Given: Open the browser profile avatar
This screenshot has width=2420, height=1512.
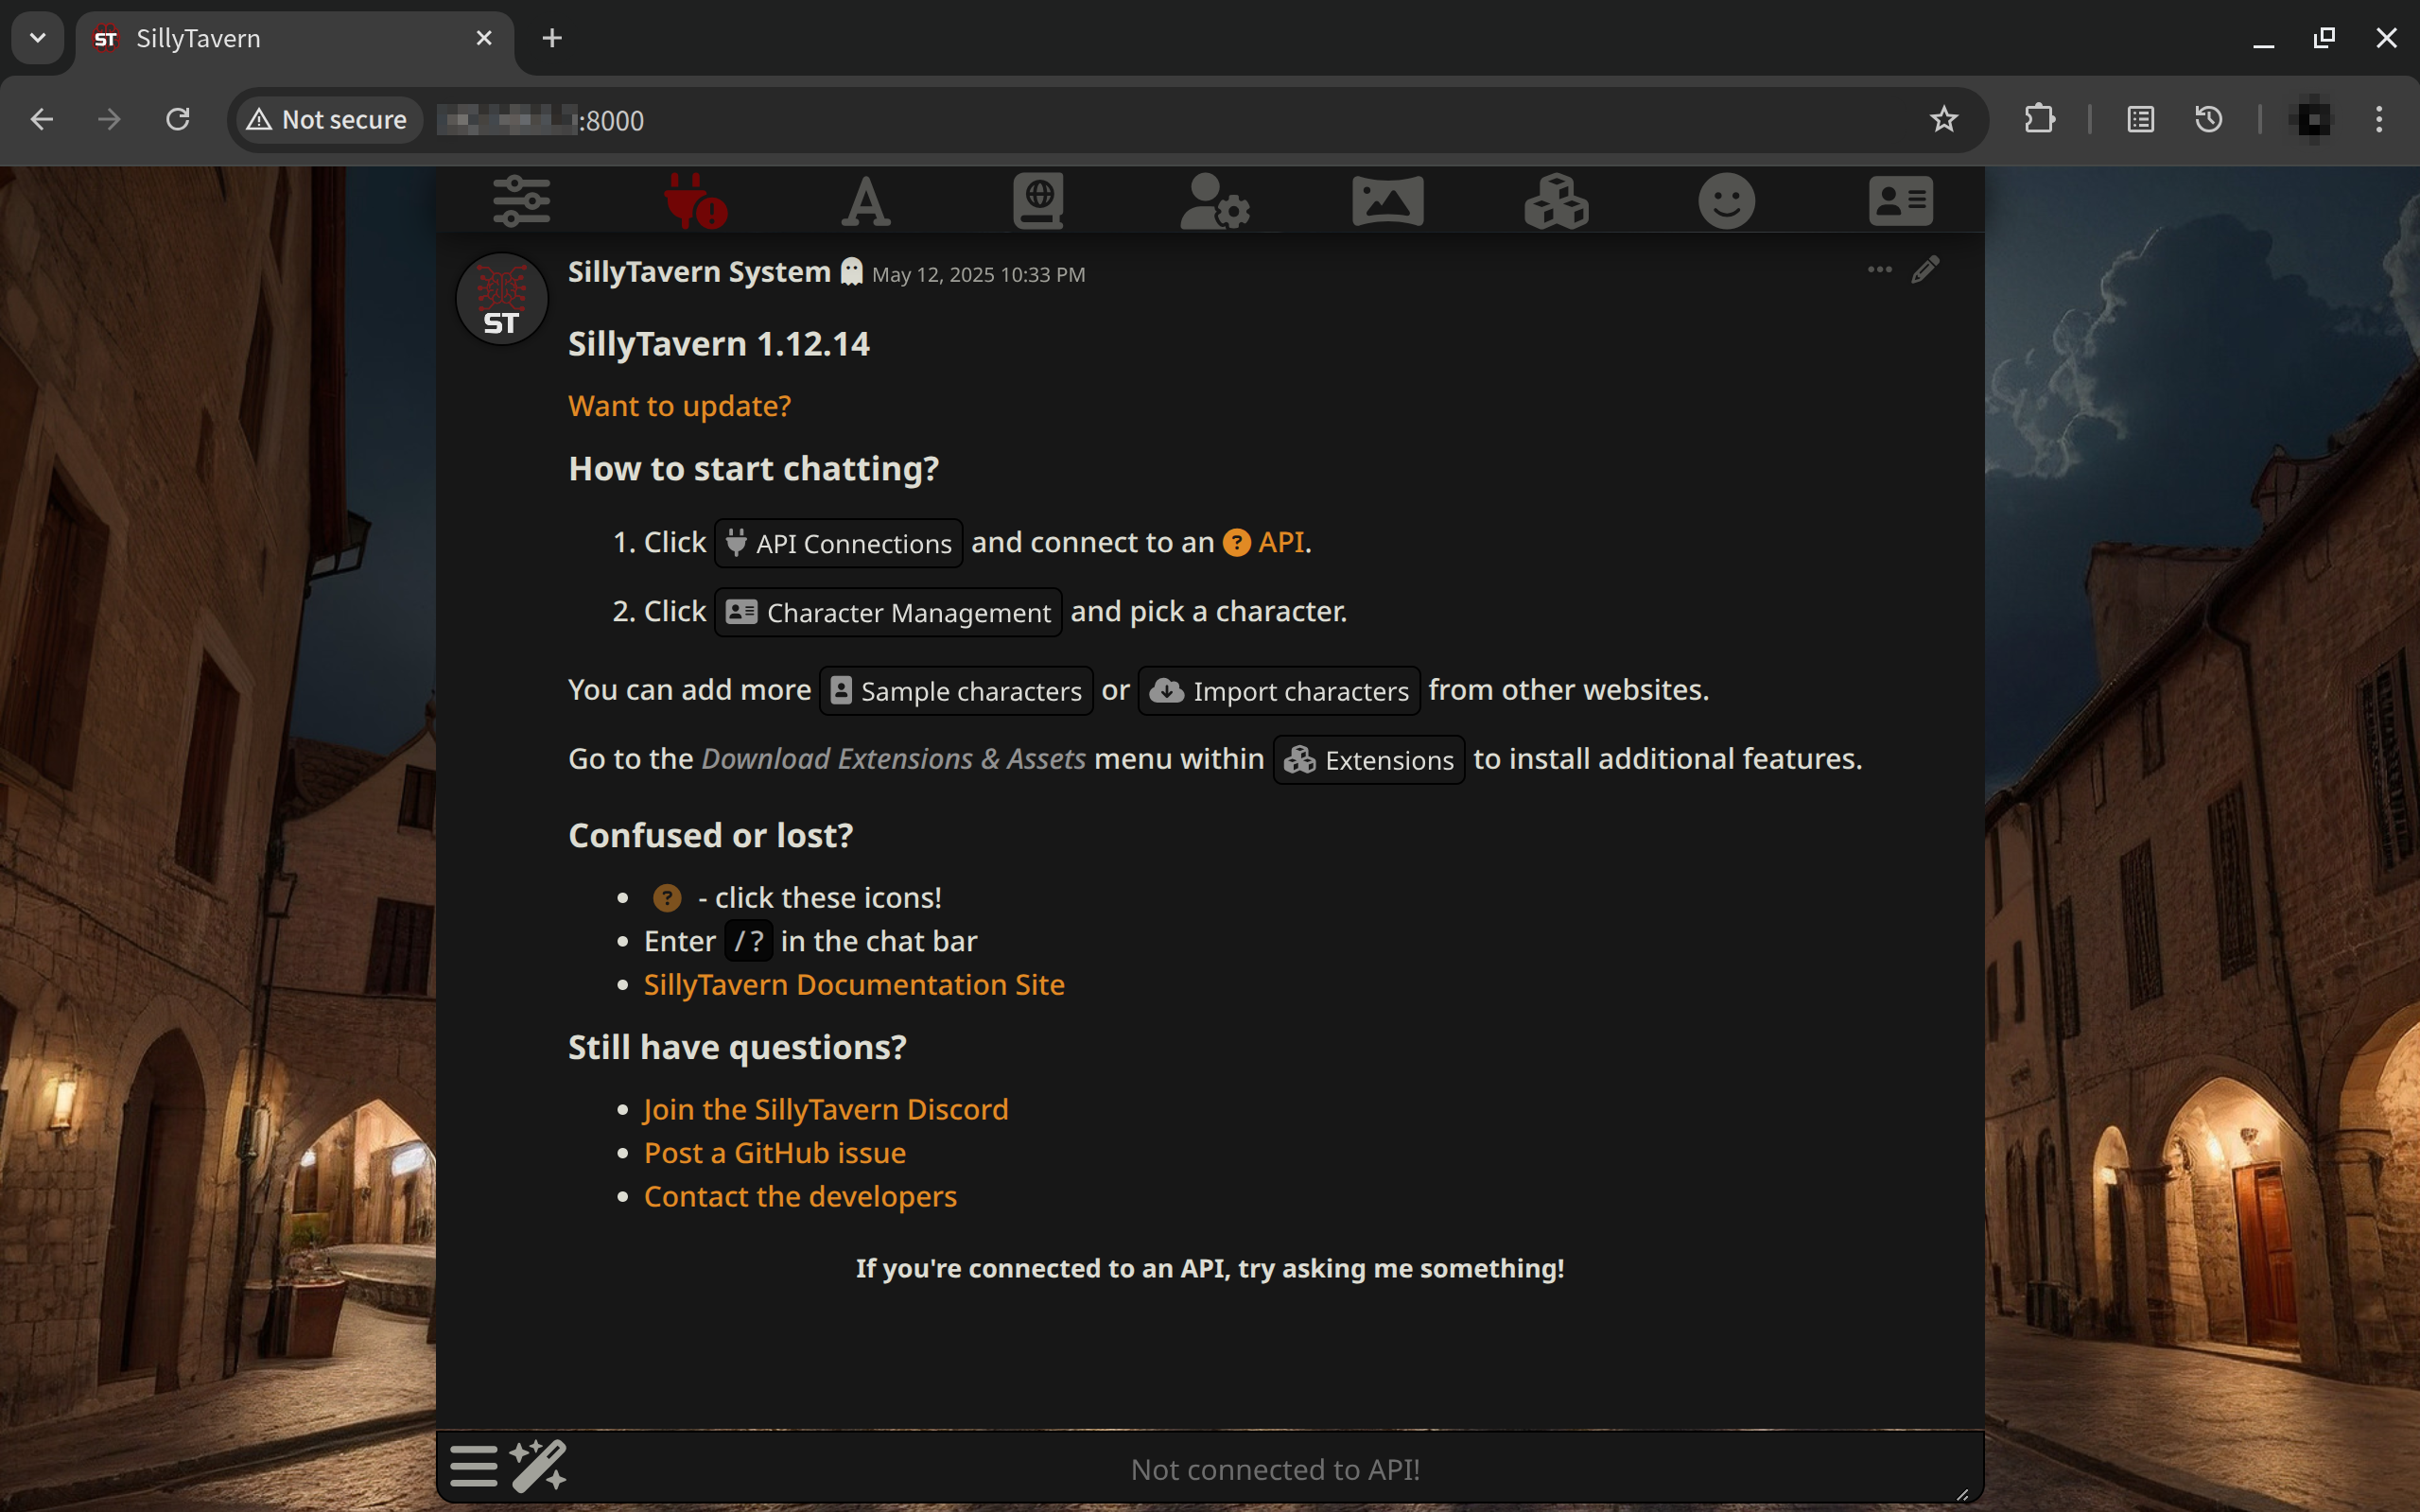Looking at the screenshot, I should (2312, 120).
